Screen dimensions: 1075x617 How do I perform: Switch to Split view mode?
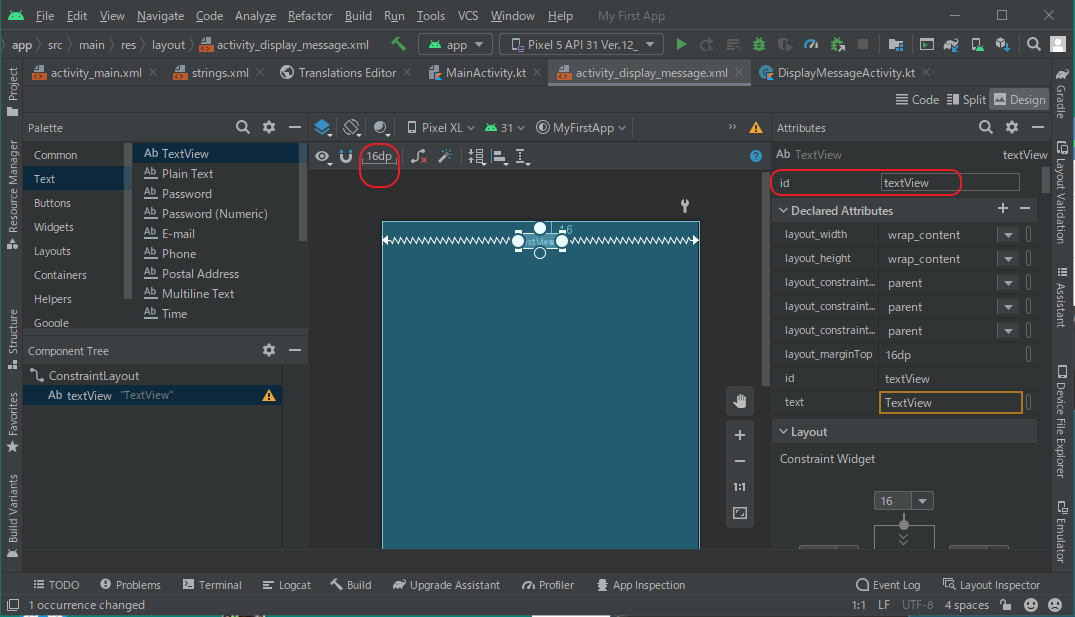coord(965,99)
